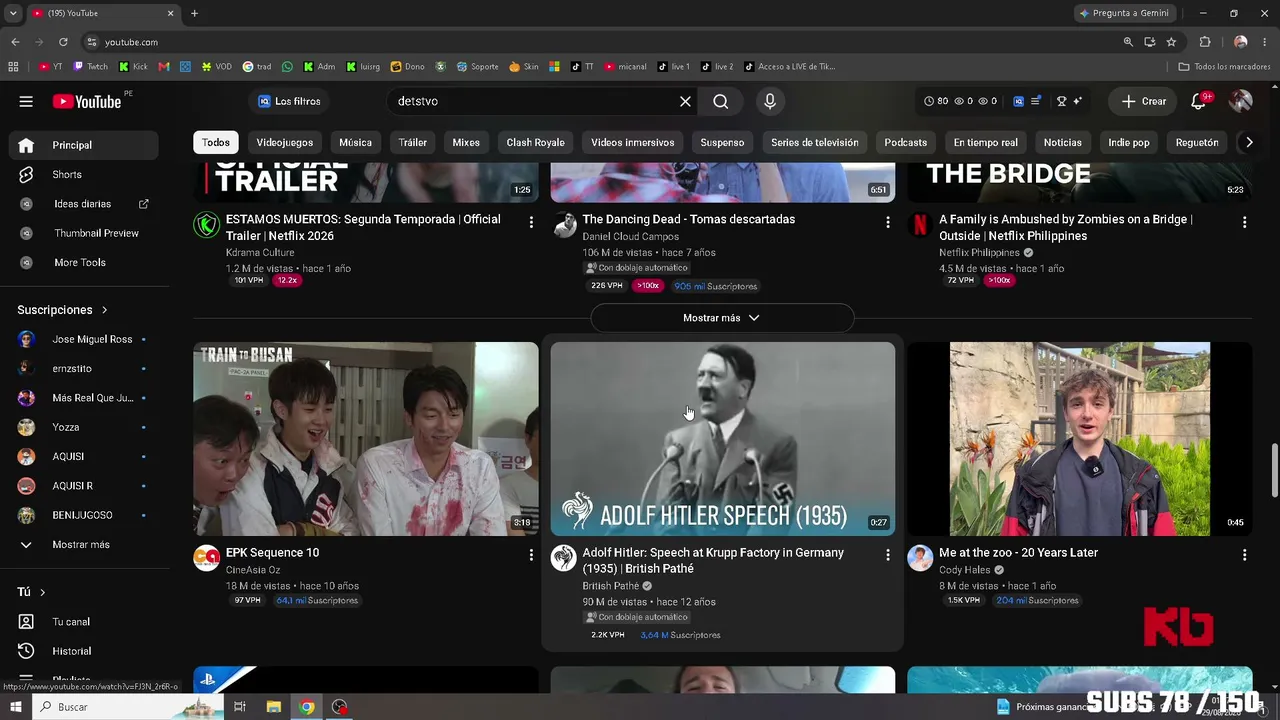Start voice search with the microphone
Screen dimensions: 1280x720
pos(769,101)
